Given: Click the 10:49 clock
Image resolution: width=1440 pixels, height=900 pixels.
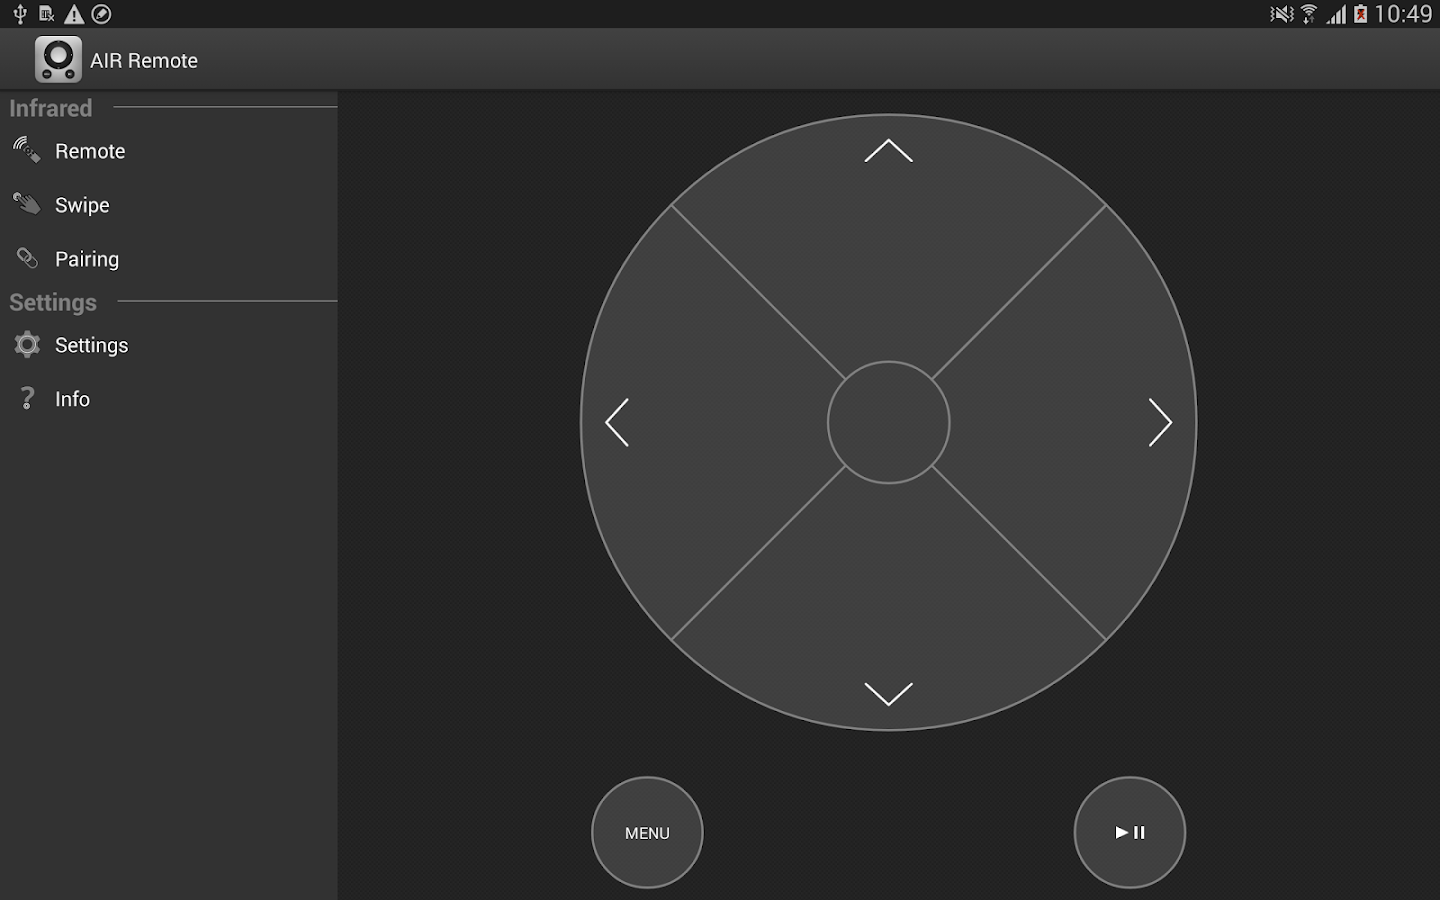Looking at the screenshot, I should click(1403, 14).
